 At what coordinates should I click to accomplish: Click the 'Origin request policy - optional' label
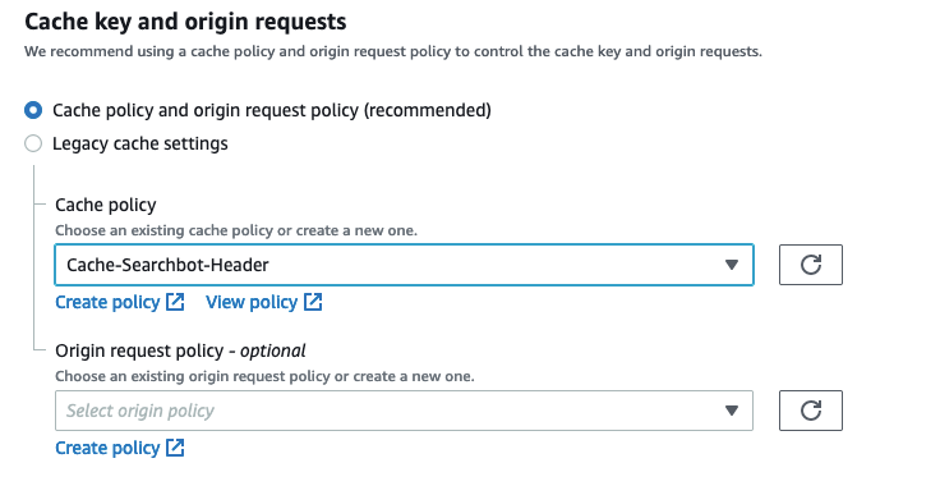(x=180, y=350)
